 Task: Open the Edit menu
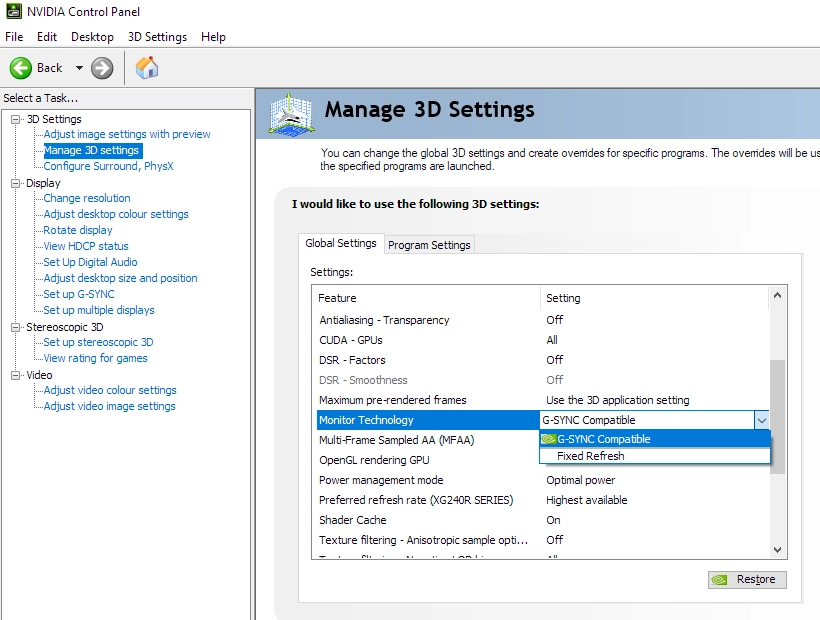[x=47, y=37]
